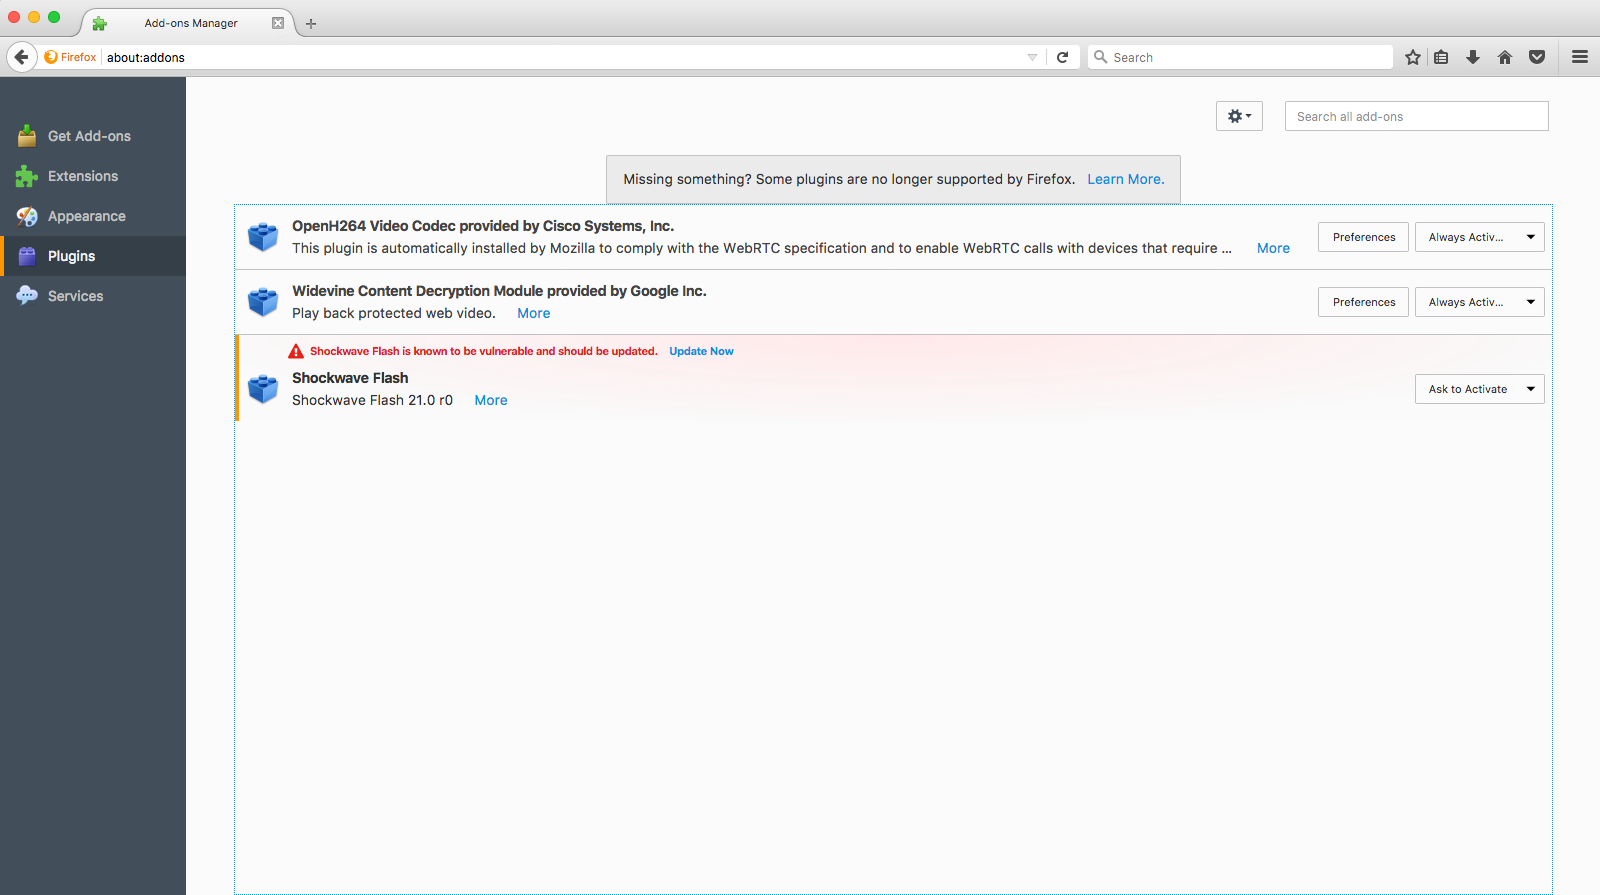Go back using the back arrow button
1600x895 pixels.
coord(21,57)
